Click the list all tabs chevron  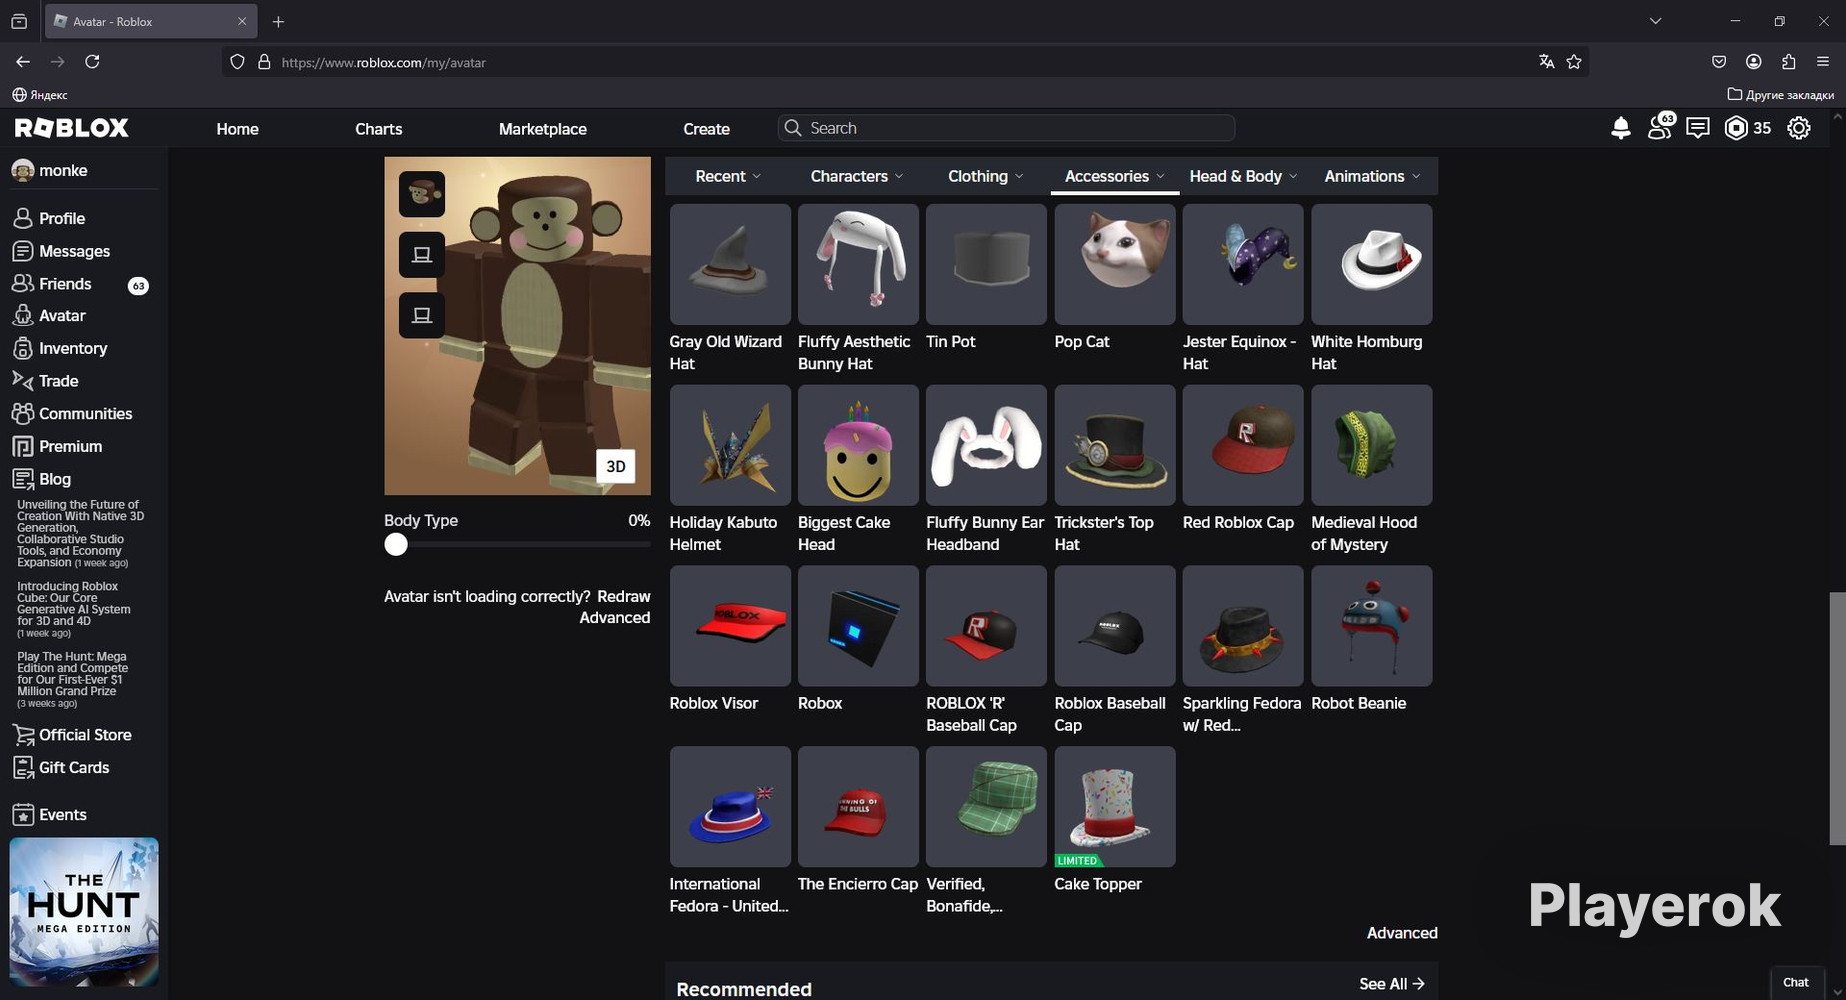pyautogui.click(x=1656, y=21)
